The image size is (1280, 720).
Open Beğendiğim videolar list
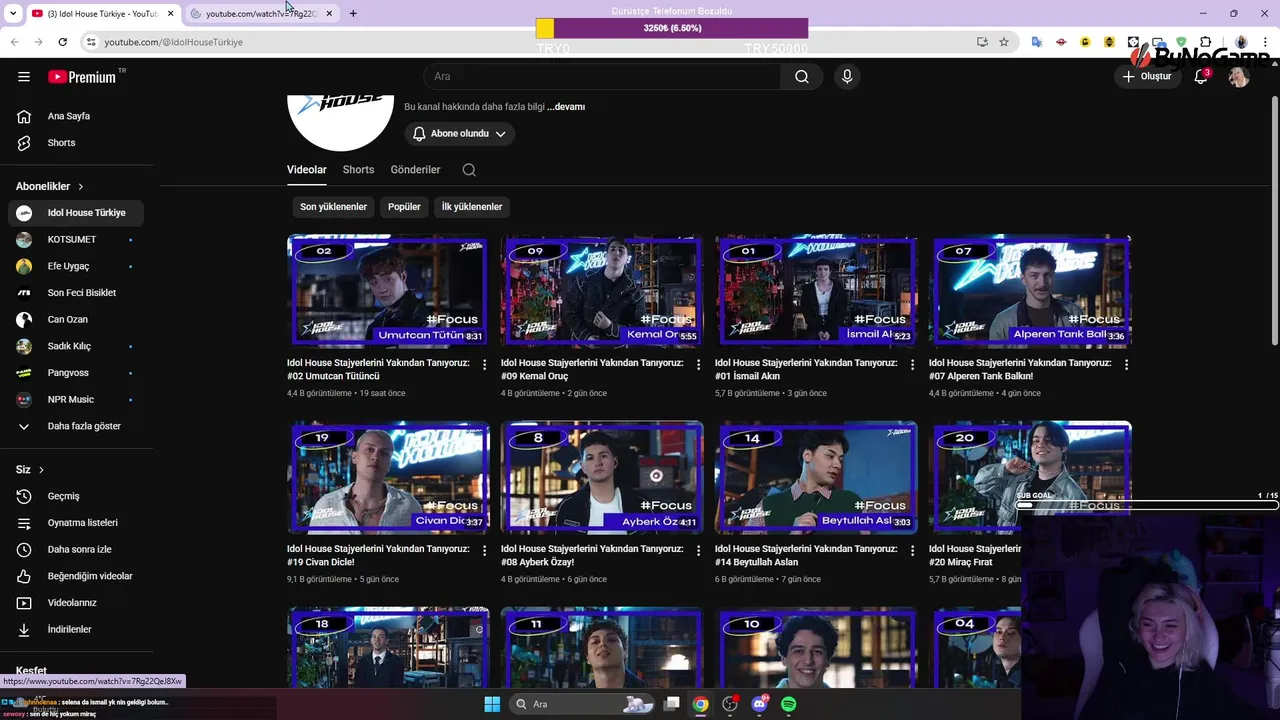point(76,576)
